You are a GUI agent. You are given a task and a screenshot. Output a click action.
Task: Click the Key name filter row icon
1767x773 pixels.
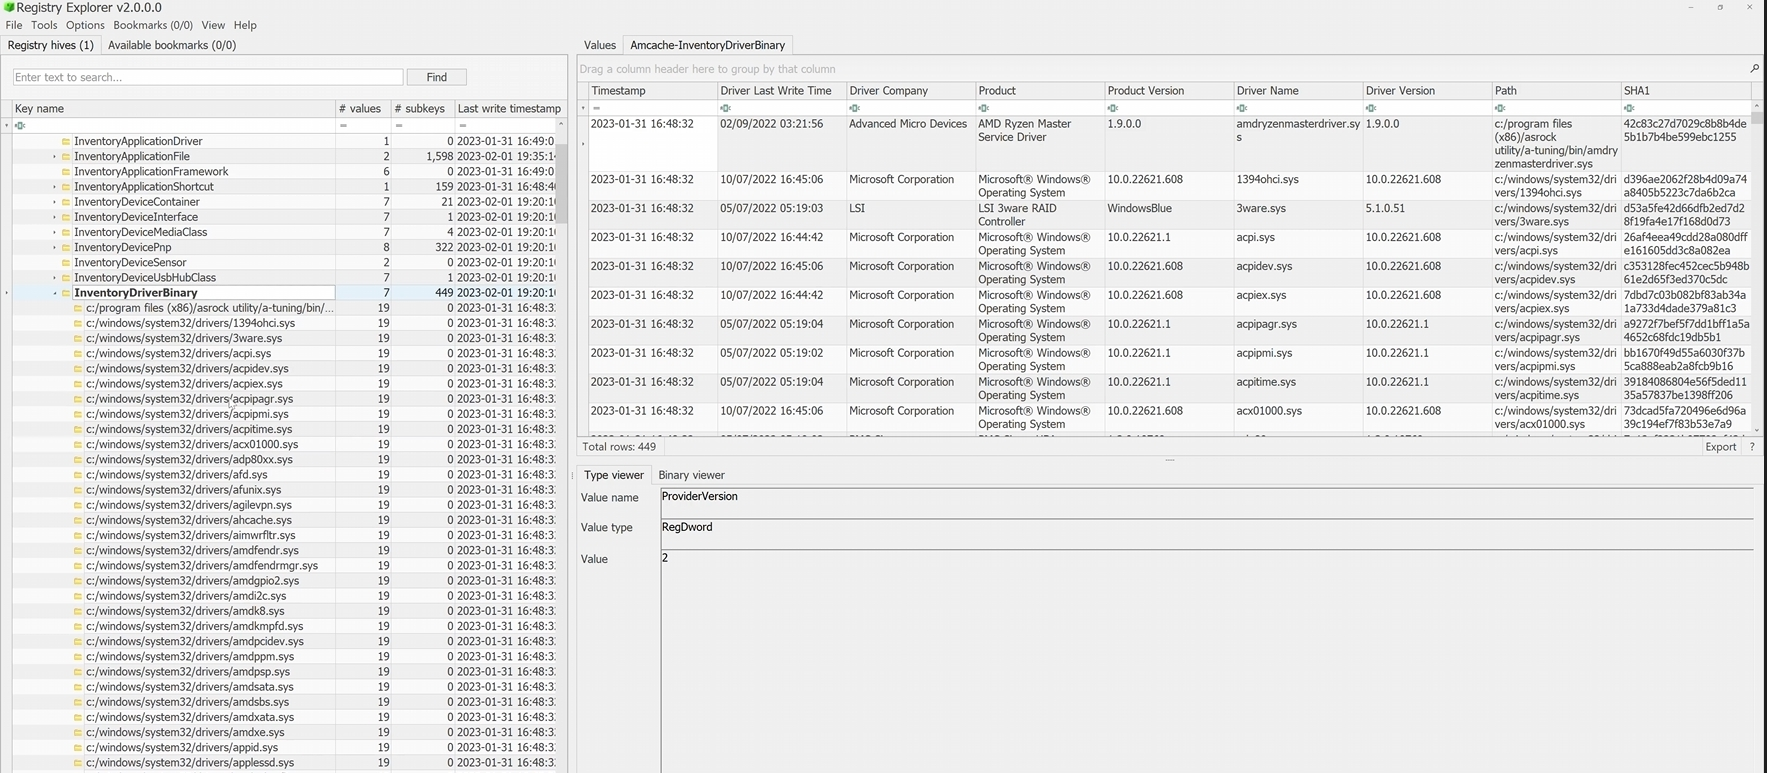pos(20,125)
